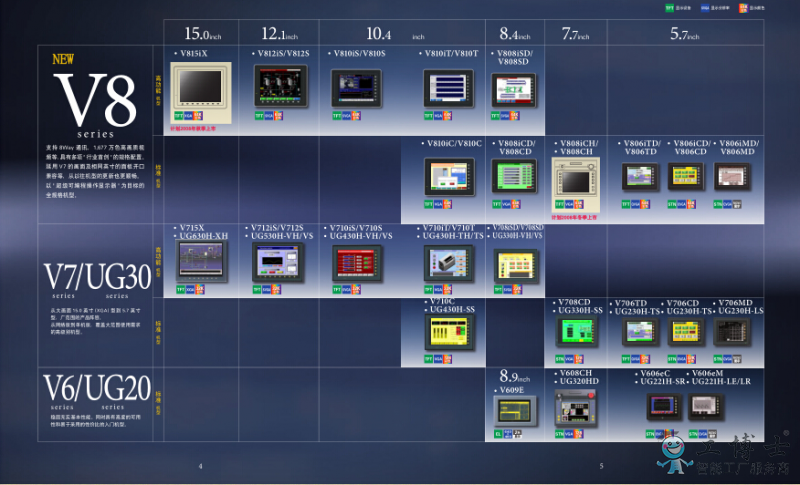Open the V806iMD/V806MD product image
Screen dimensions: 800x485
732,176
